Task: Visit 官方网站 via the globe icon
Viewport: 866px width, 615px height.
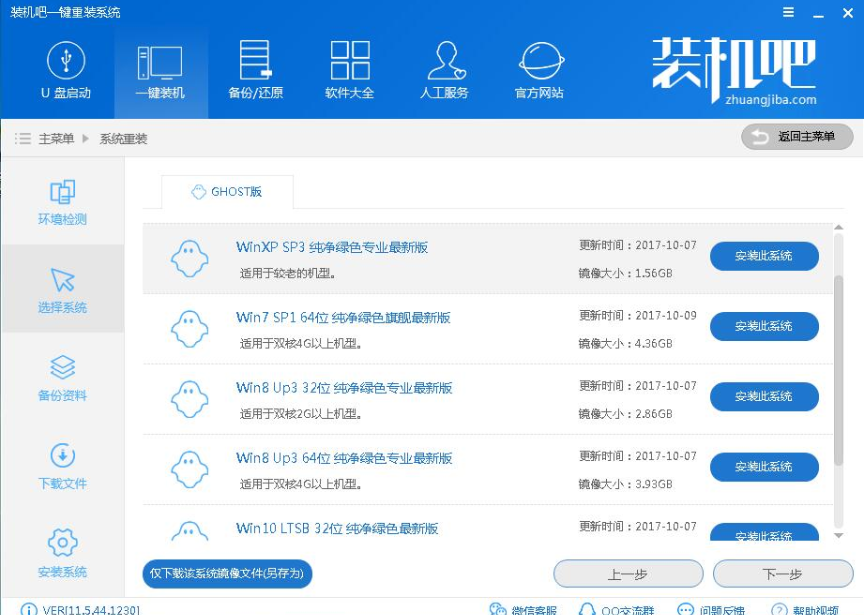Action: [540, 71]
